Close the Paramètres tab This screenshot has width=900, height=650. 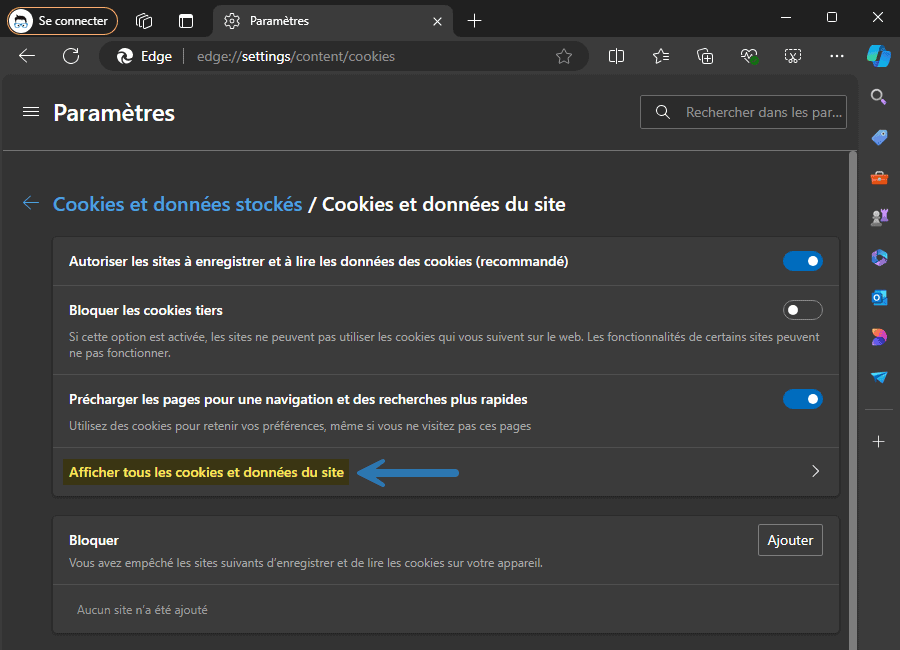click(437, 21)
